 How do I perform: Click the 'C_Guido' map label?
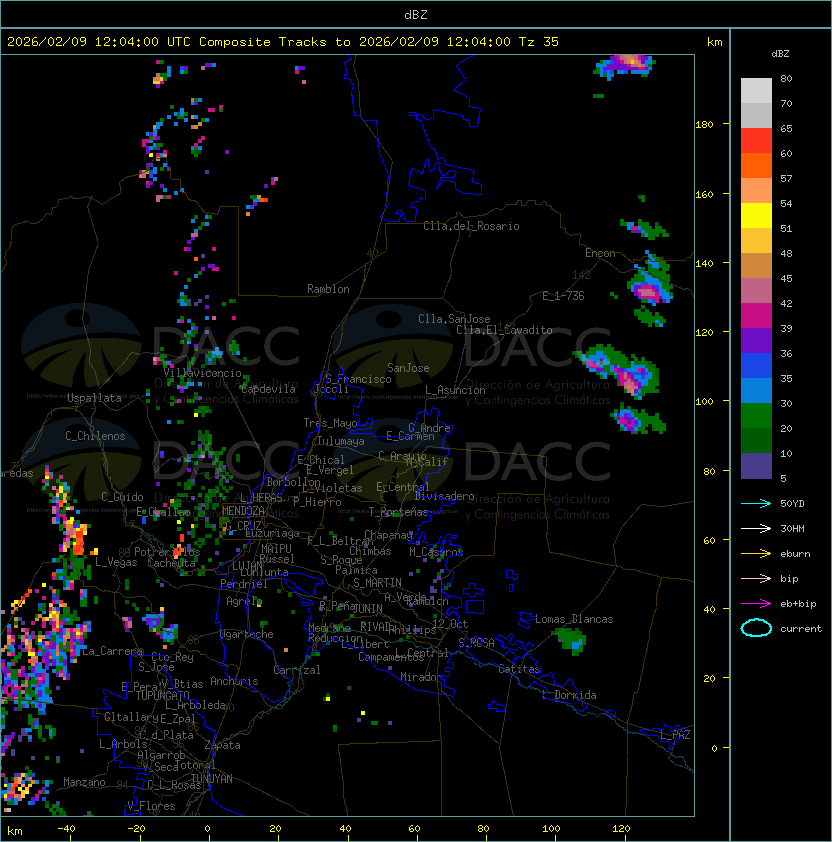pyautogui.click(x=122, y=497)
